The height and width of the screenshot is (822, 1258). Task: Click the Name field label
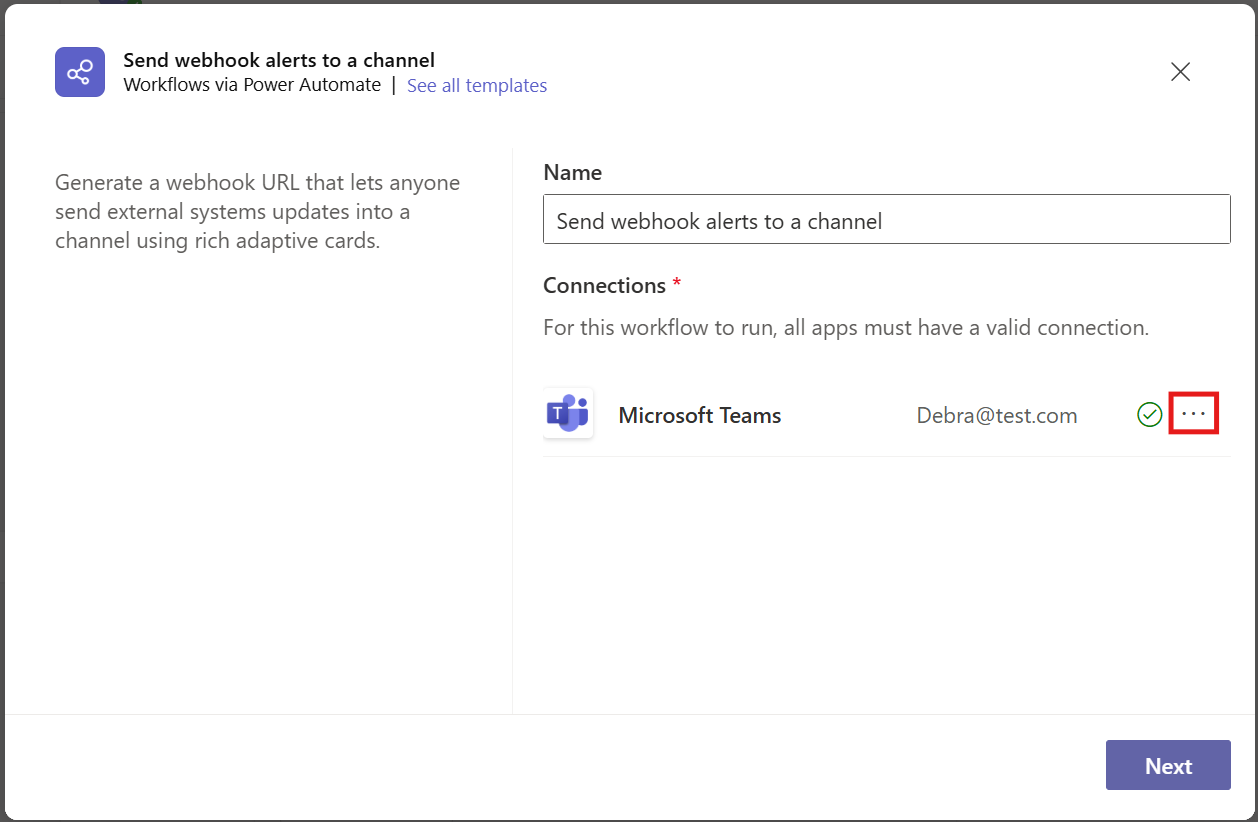(572, 172)
